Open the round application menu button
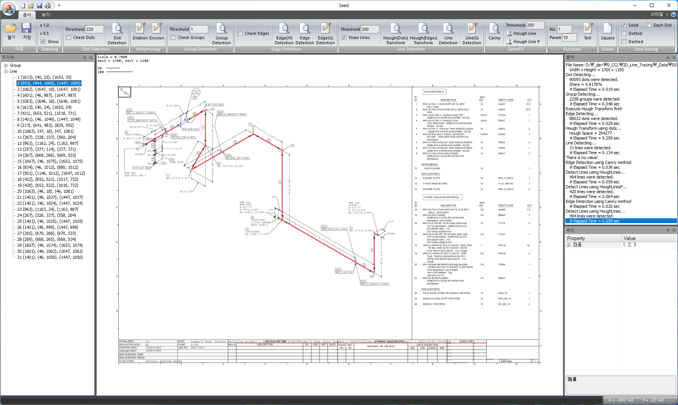The width and height of the screenshot is (678, 405). (9, 7)
